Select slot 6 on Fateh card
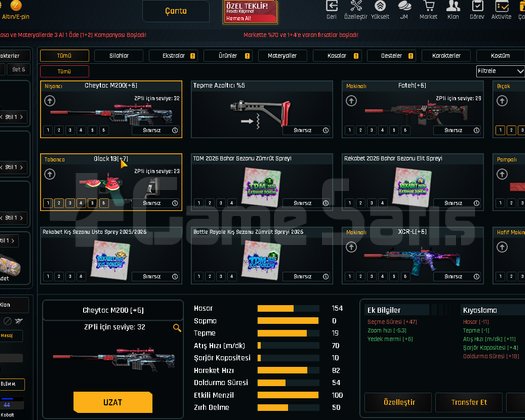The height and width of the screenshot is (420, 525). tap(405, 130)
